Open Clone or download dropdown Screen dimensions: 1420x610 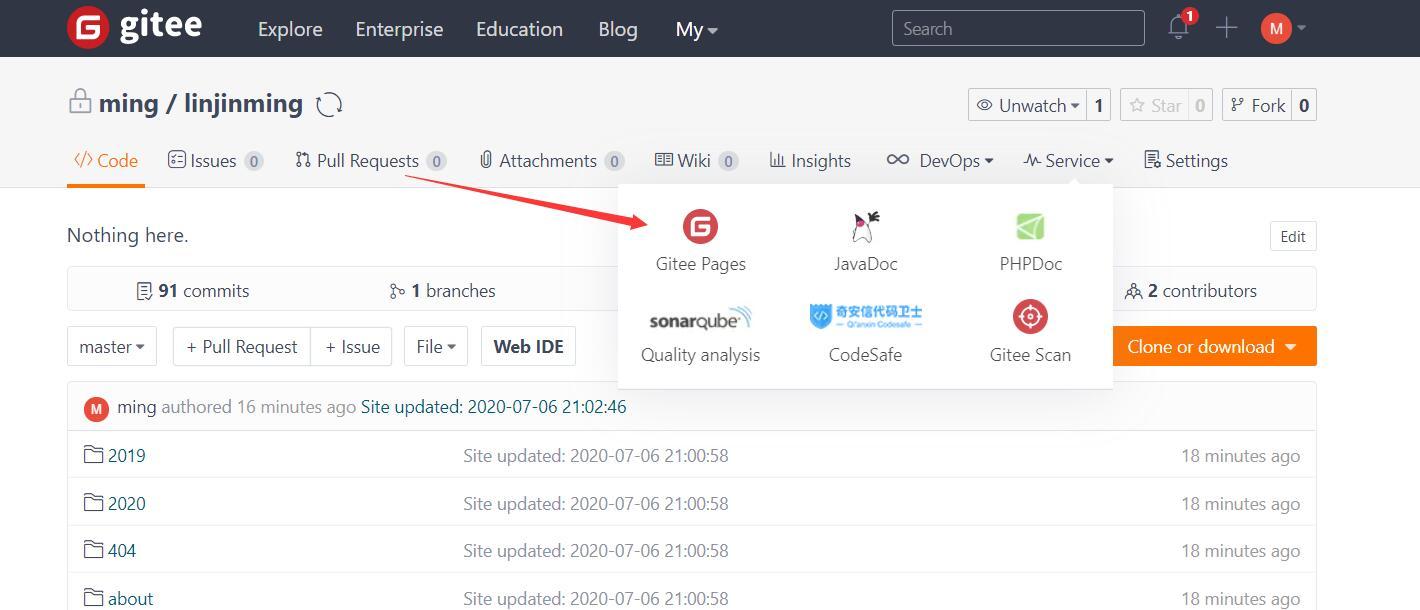click(1212, 346)
